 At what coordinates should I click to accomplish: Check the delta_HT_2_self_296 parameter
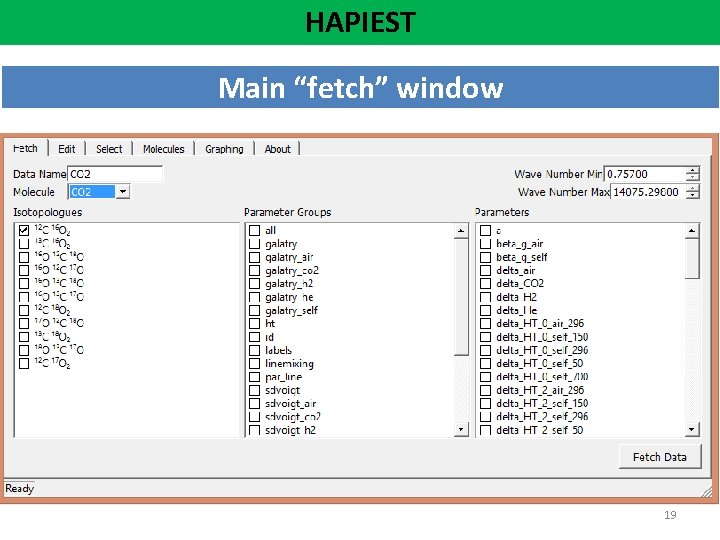click(x=485, y=416)
